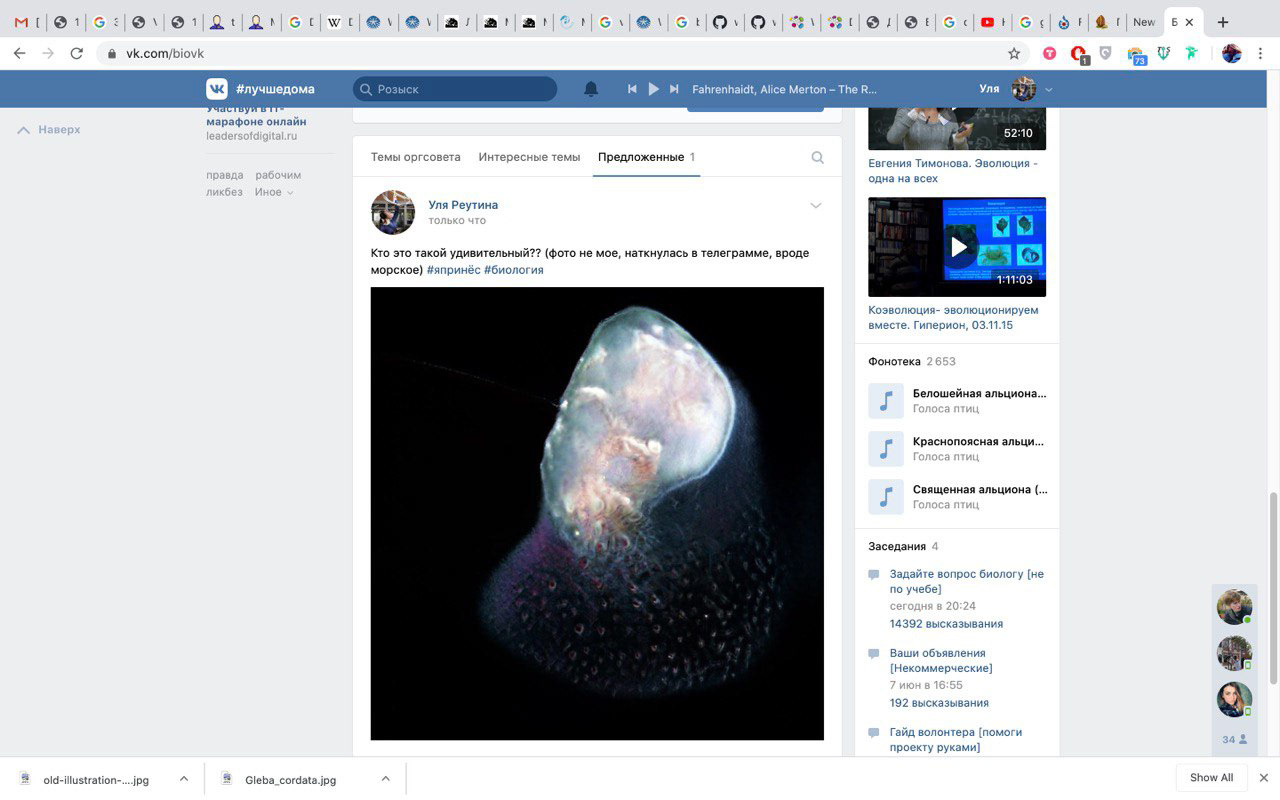This screenshot has height=800, width=1280.
Task: Open Chrome profile avatar
Action: coord(1232,53)
